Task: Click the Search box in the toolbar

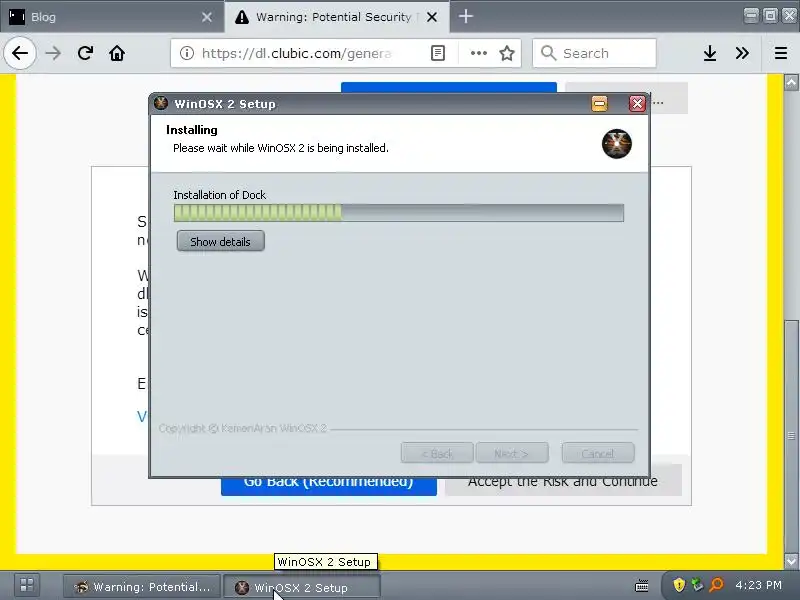Action: pyautogui.click(x=594, y=53)
